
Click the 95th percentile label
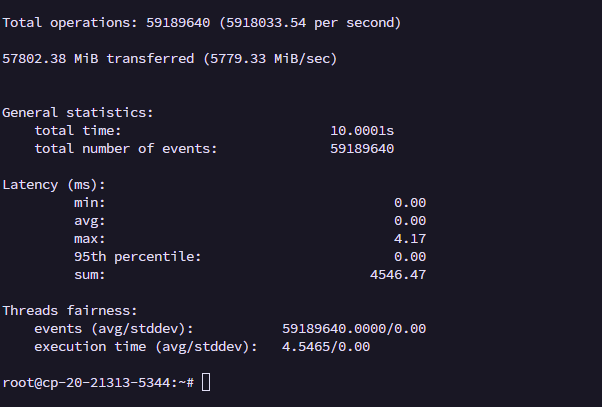[x=137, y=256]
